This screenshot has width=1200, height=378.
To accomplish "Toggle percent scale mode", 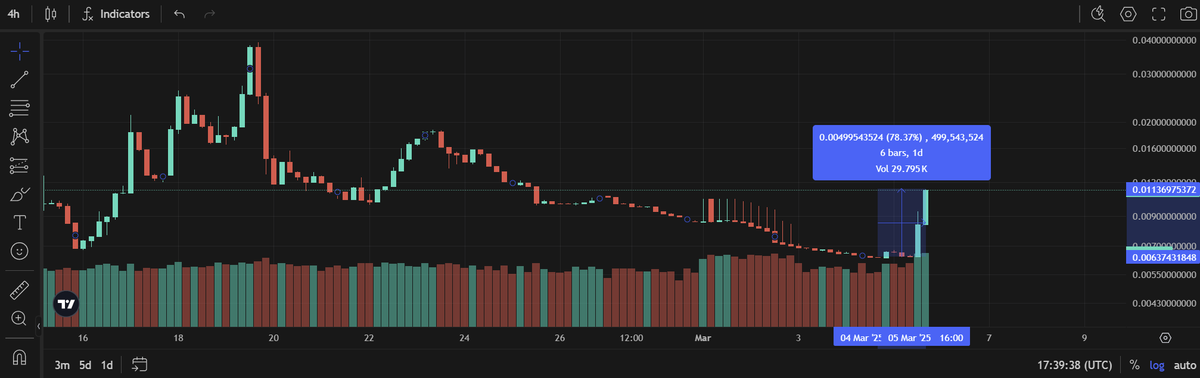I will pos(1134,364).
